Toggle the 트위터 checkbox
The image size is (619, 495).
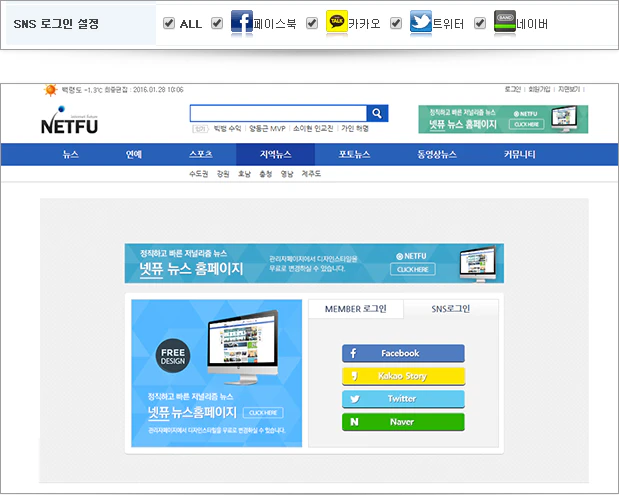click(x=396, y=23)
